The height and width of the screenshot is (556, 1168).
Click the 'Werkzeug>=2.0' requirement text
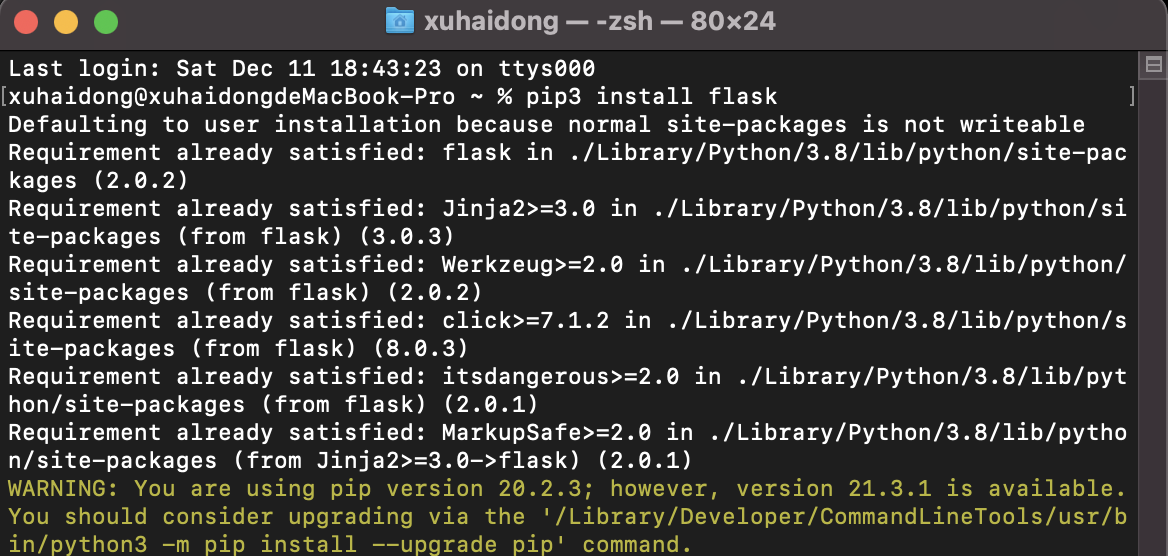[x=532, y=265]
